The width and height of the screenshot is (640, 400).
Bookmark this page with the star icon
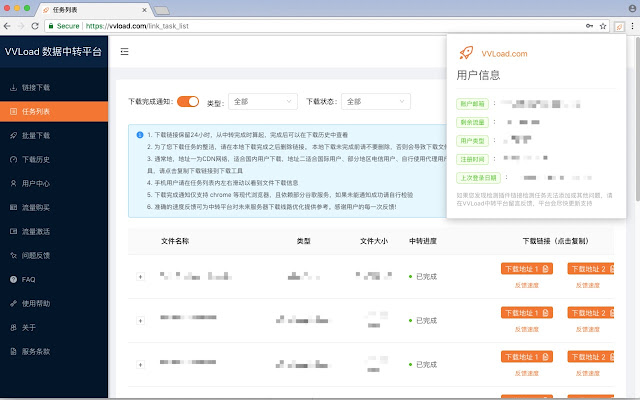(x=603, y=26)
